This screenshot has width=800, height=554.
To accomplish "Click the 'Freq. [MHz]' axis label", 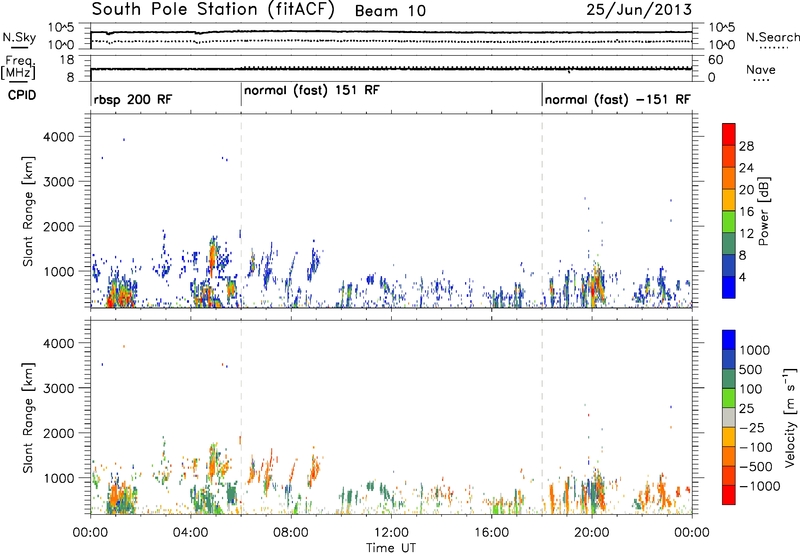I will pos(20,67).
